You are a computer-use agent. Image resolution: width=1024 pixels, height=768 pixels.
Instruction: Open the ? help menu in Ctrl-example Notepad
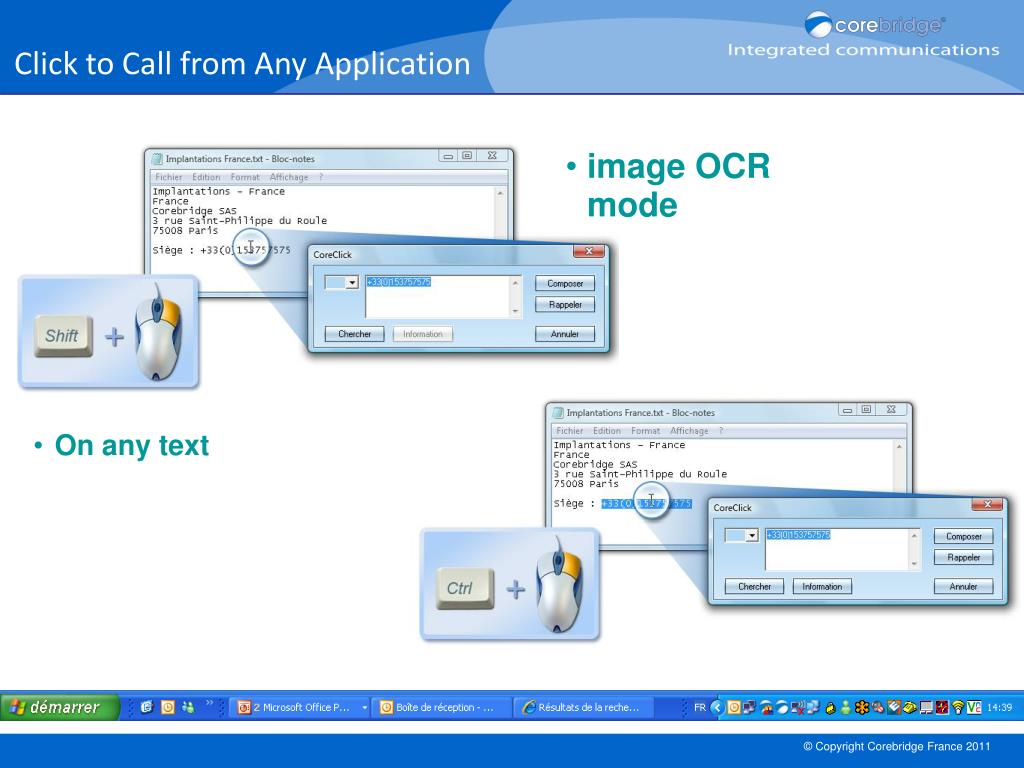click(721, 431)
